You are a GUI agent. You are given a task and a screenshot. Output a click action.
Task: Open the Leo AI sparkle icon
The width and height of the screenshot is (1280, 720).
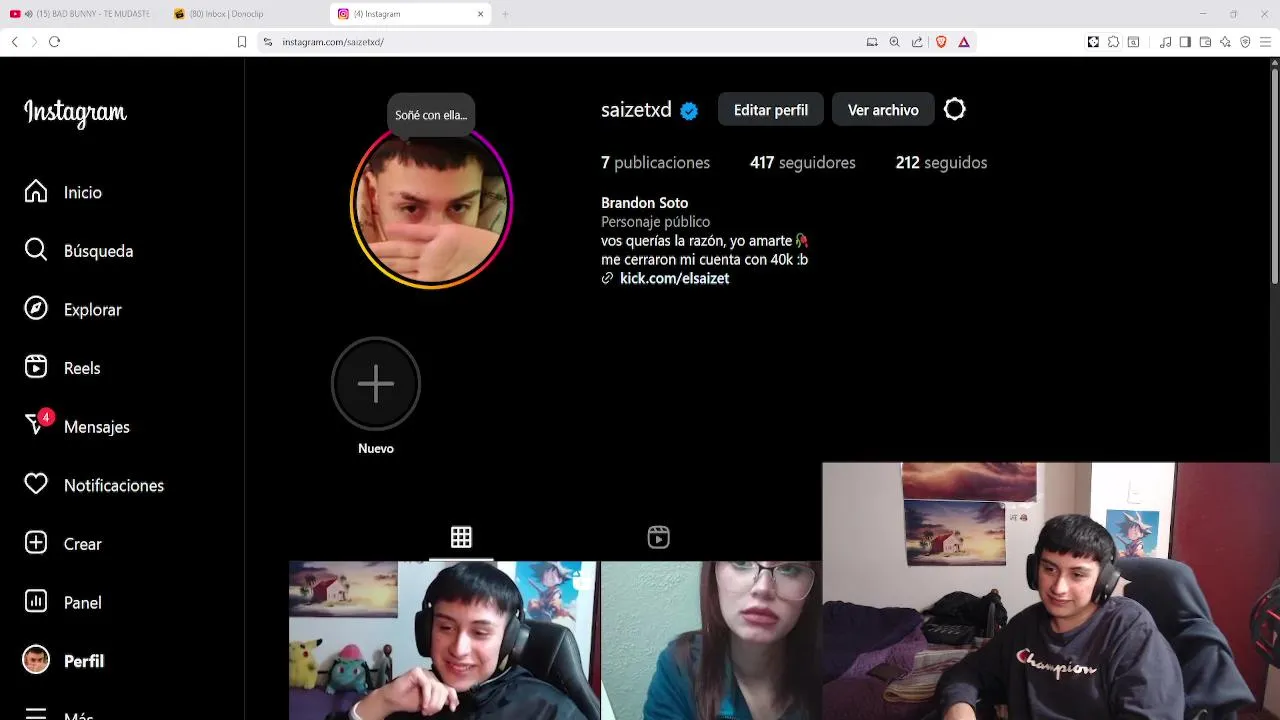(x=1225, y=42)
